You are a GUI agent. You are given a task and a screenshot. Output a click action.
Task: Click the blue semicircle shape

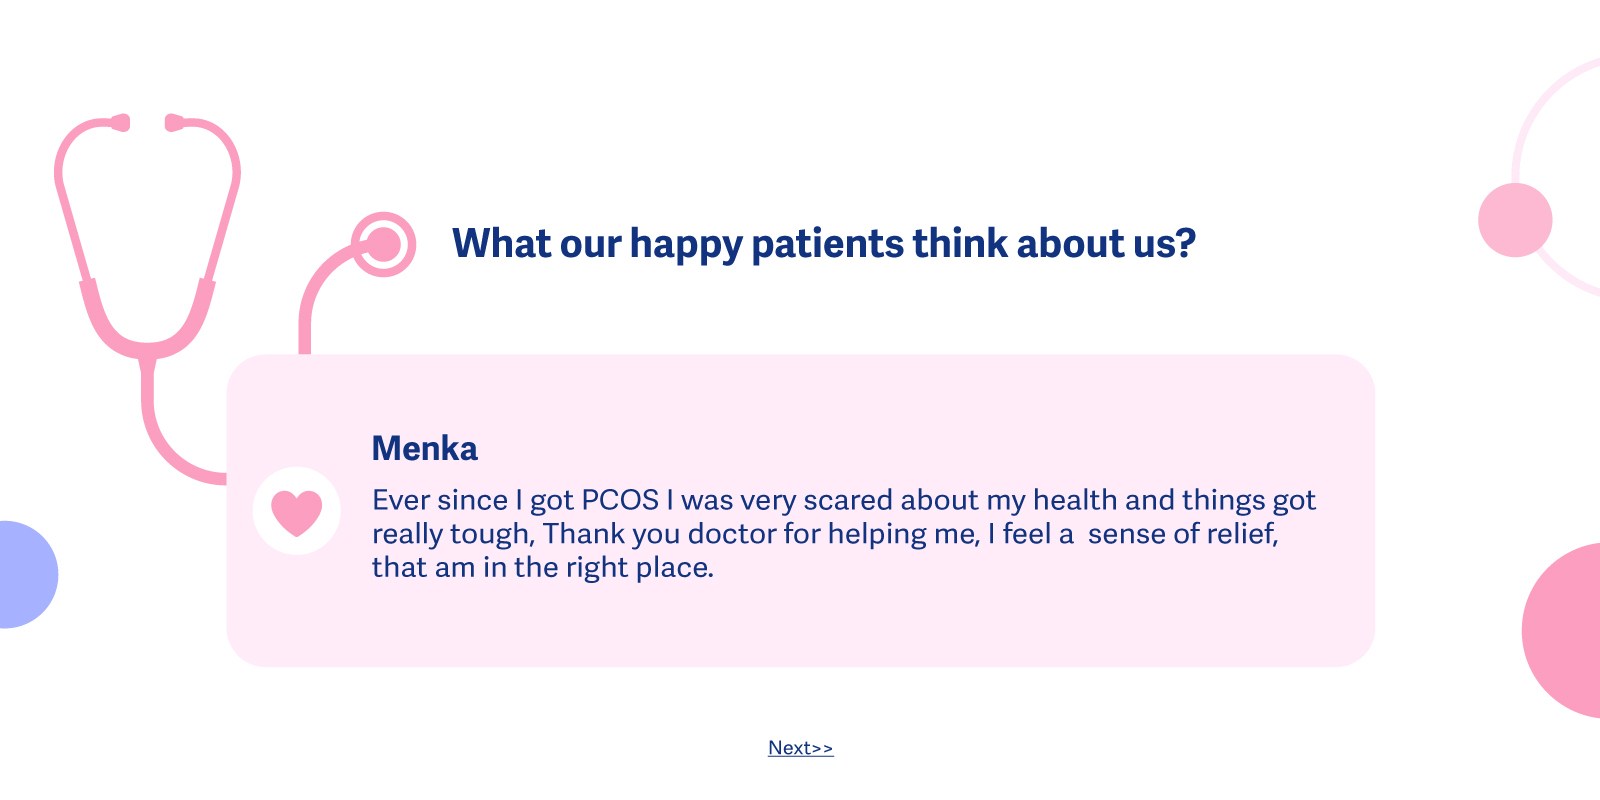coord(24,575)
